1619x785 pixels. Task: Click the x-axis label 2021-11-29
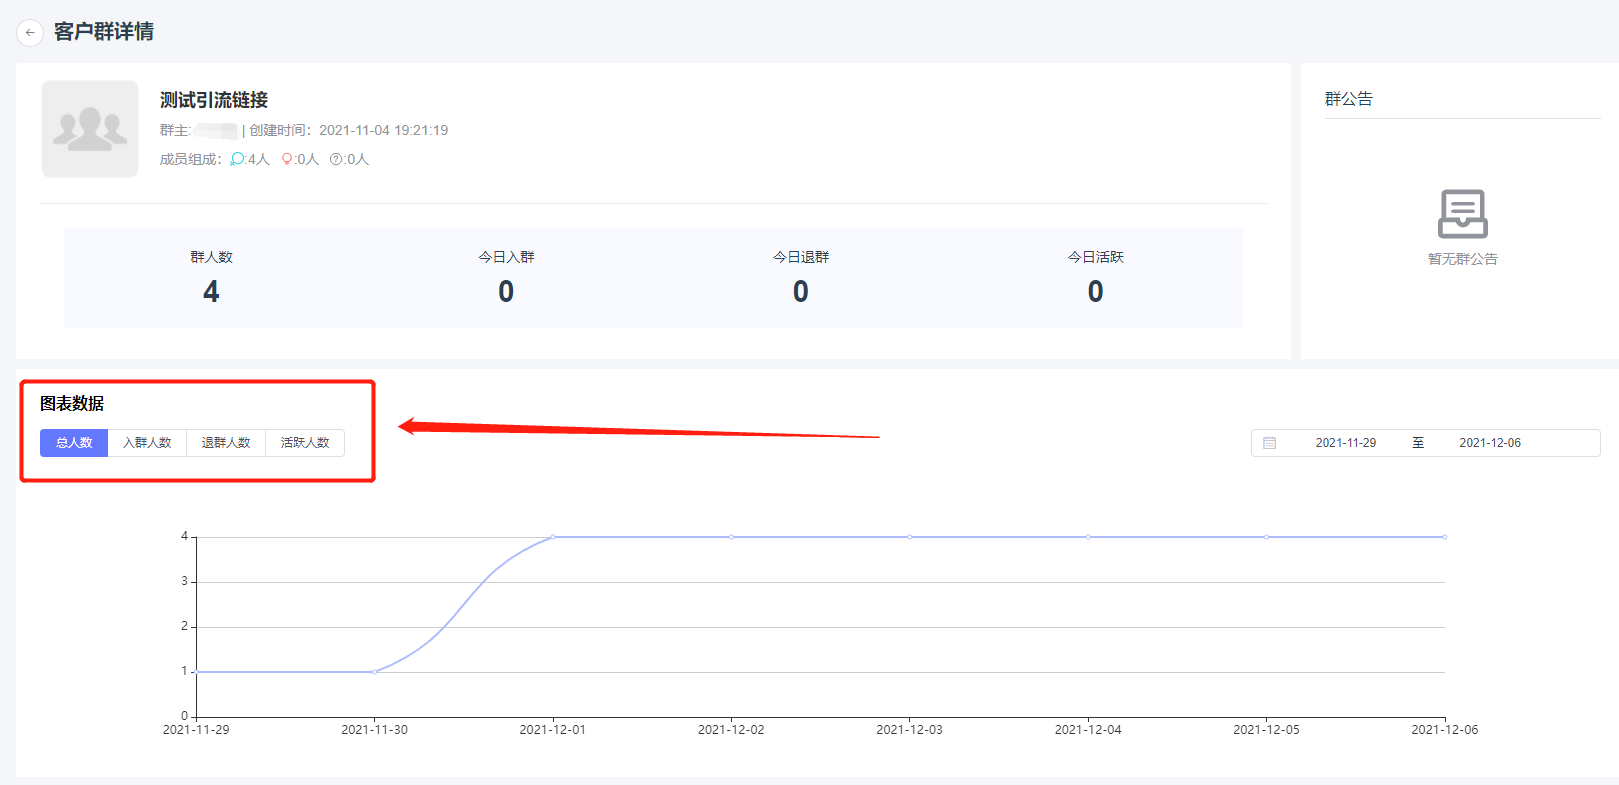pyautogui.click(x=196, y=730)
